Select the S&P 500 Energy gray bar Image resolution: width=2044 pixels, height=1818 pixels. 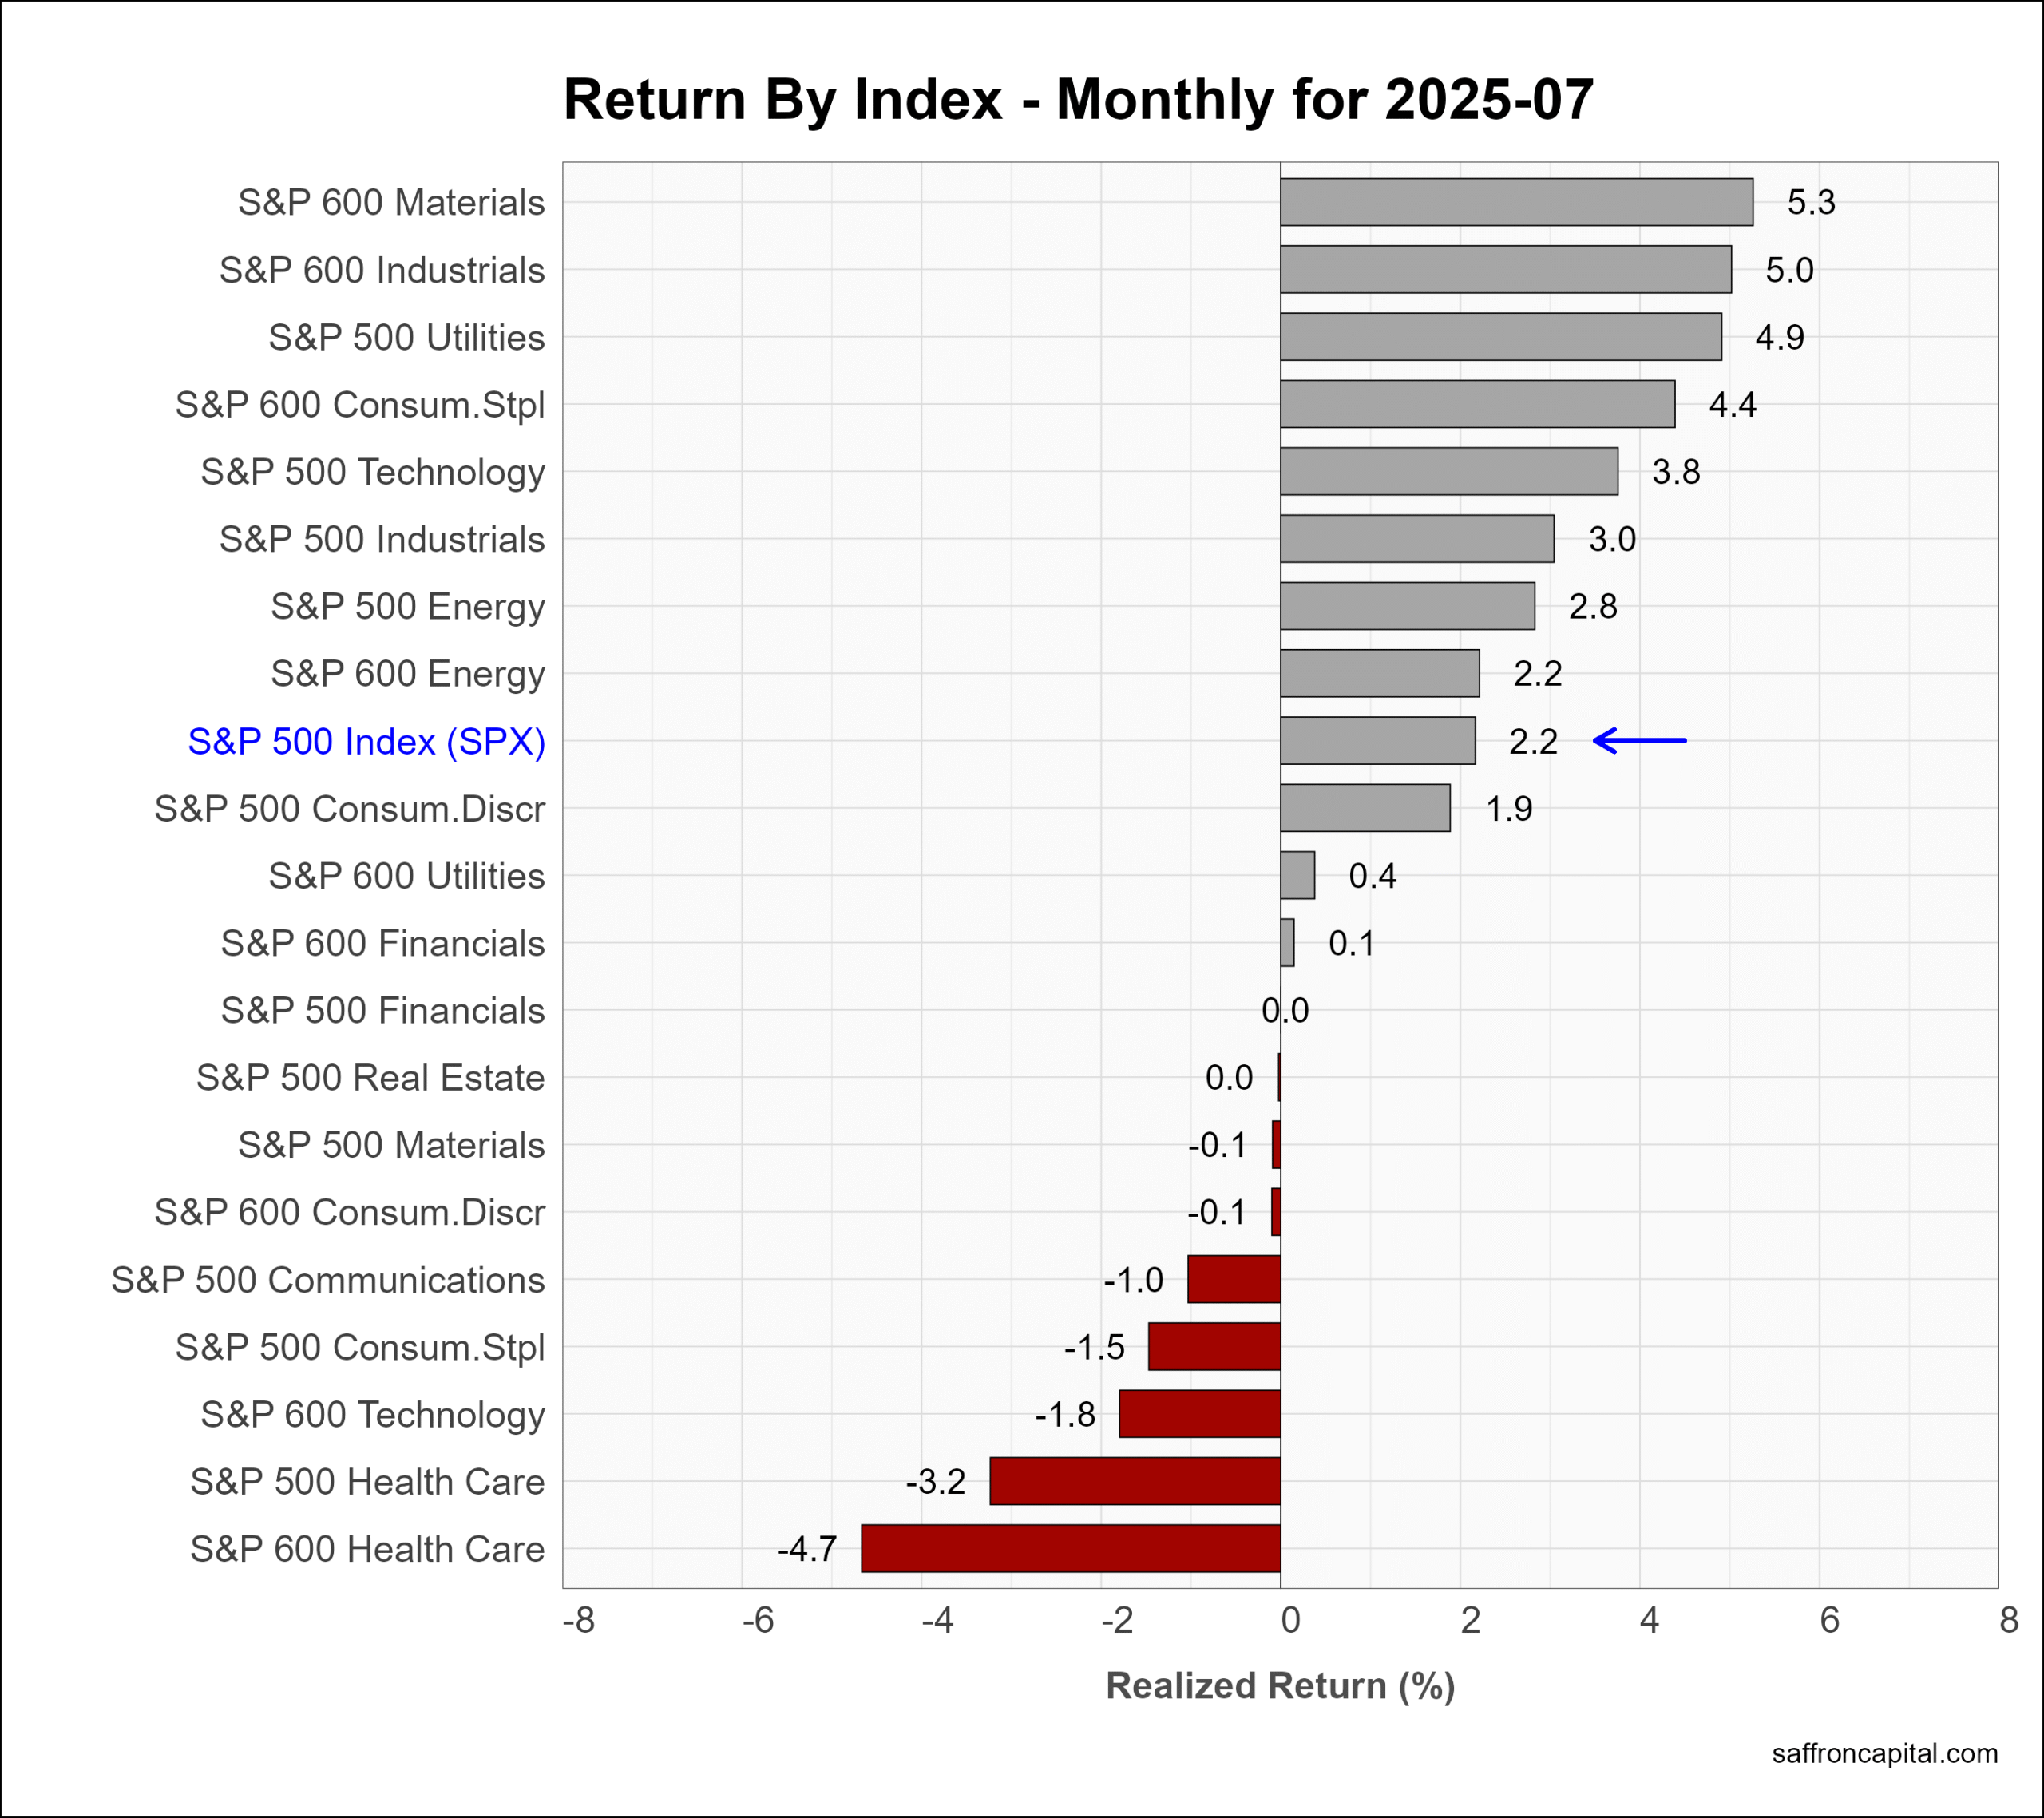[1408, 607]
